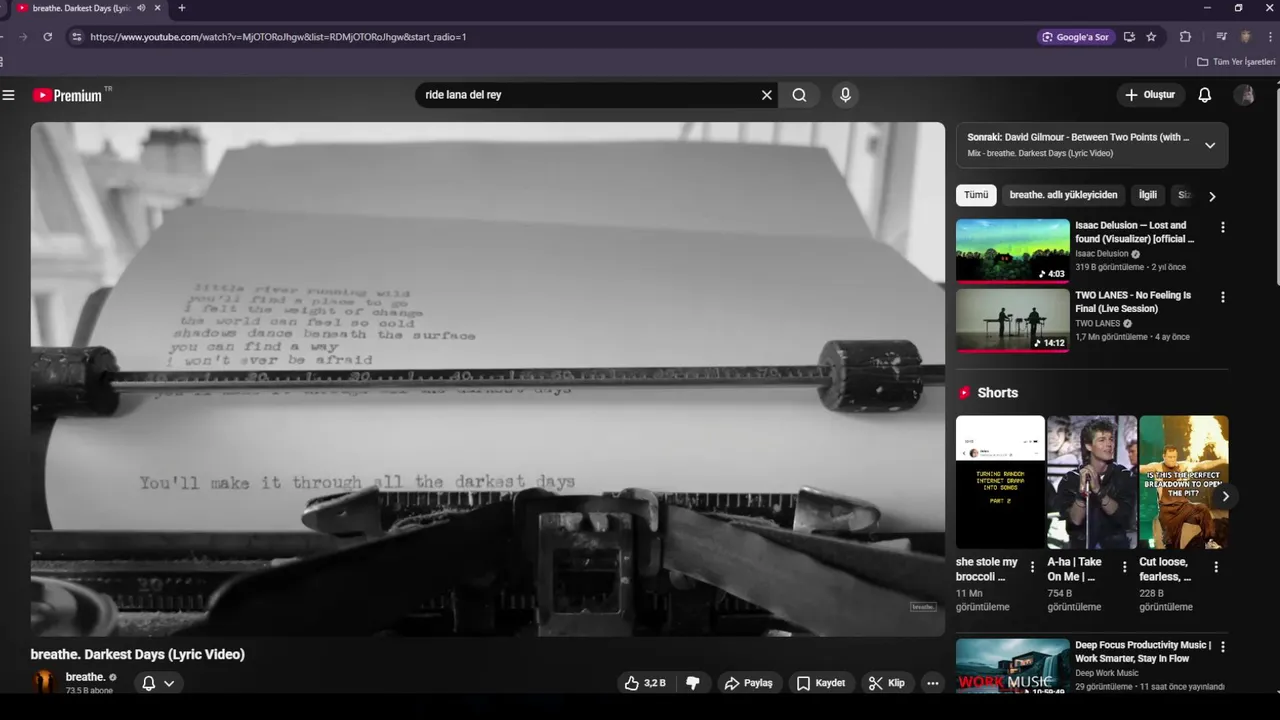The width and height of the screenshot is (1280, 720).
Task: View site information icon in address bar
Action: pos(76,37)
